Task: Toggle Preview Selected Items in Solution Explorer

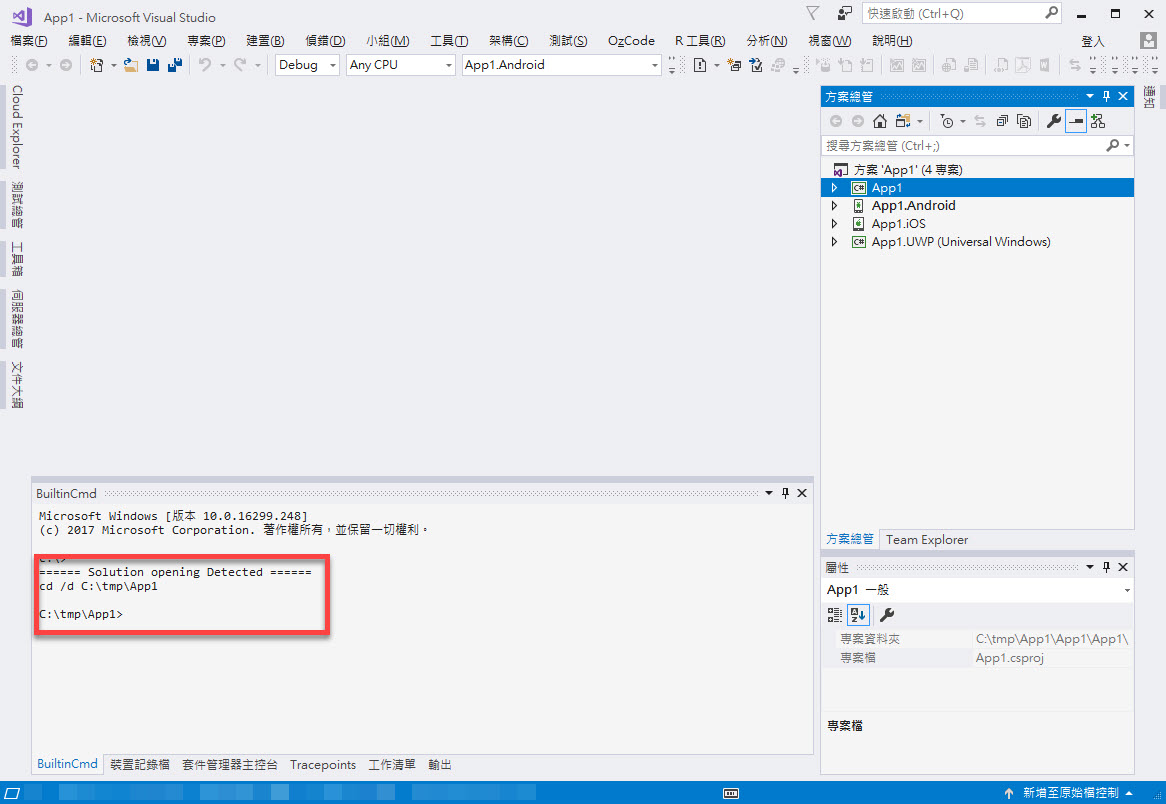Action: point(1076,121)
